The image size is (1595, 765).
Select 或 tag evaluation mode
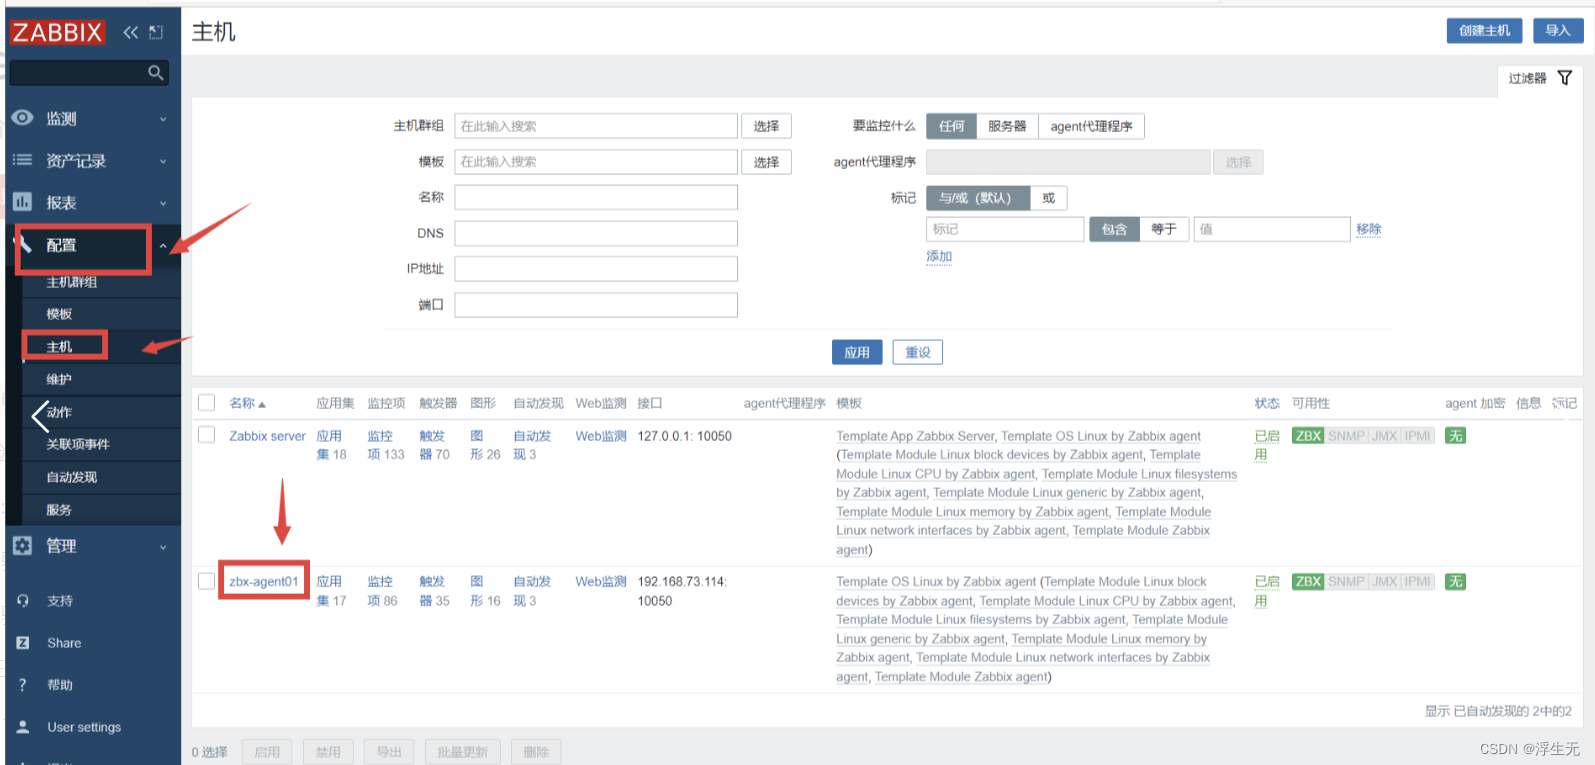[1048, 198]
